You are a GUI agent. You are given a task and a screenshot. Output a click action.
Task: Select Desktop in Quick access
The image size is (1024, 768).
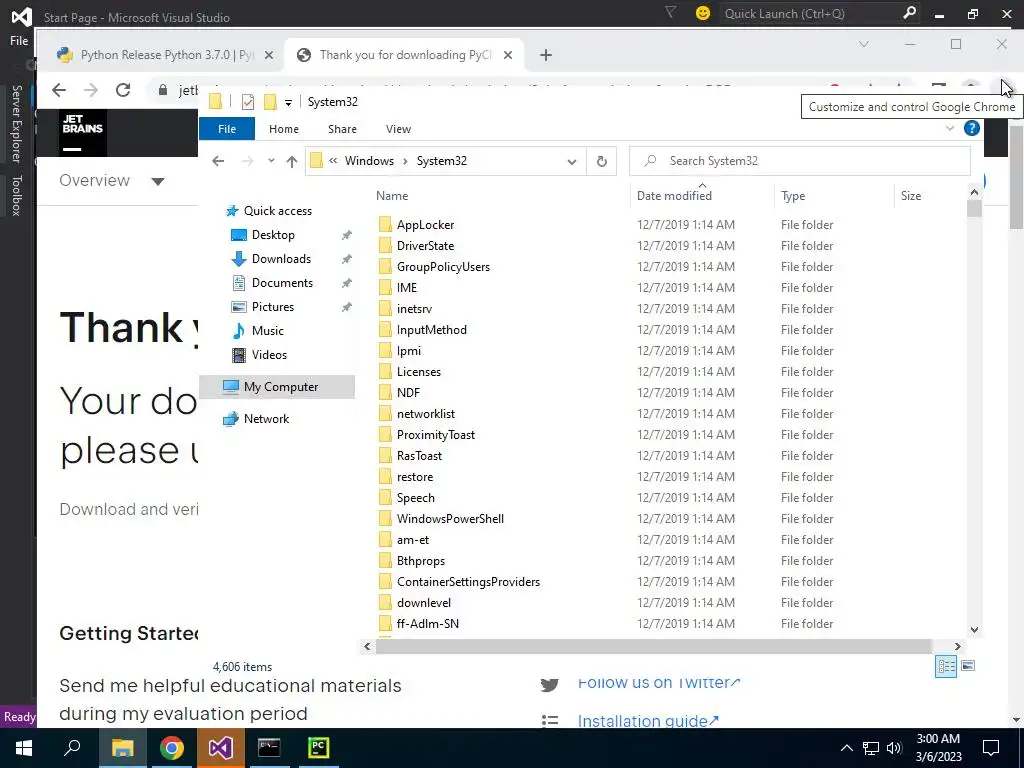[x=273, y=234]
